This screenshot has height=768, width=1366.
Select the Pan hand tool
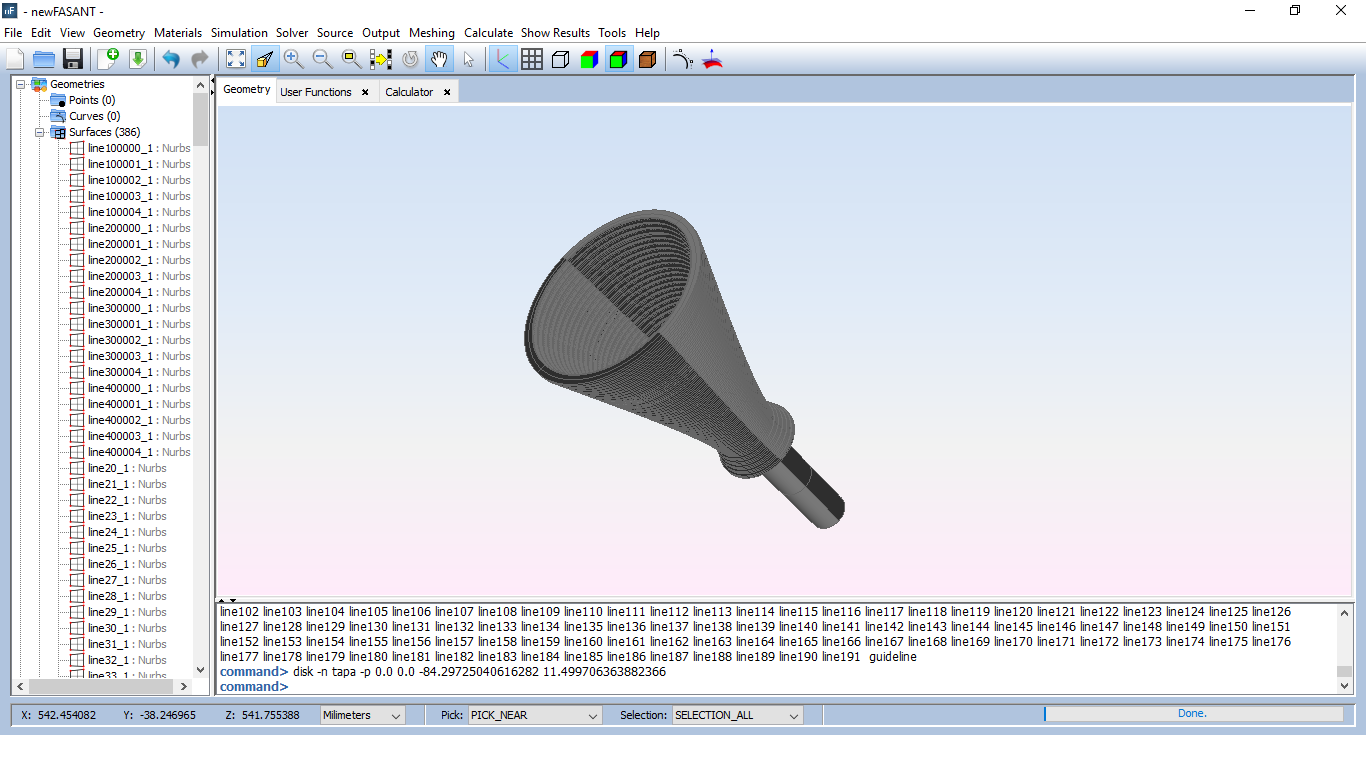pos(439,60)
